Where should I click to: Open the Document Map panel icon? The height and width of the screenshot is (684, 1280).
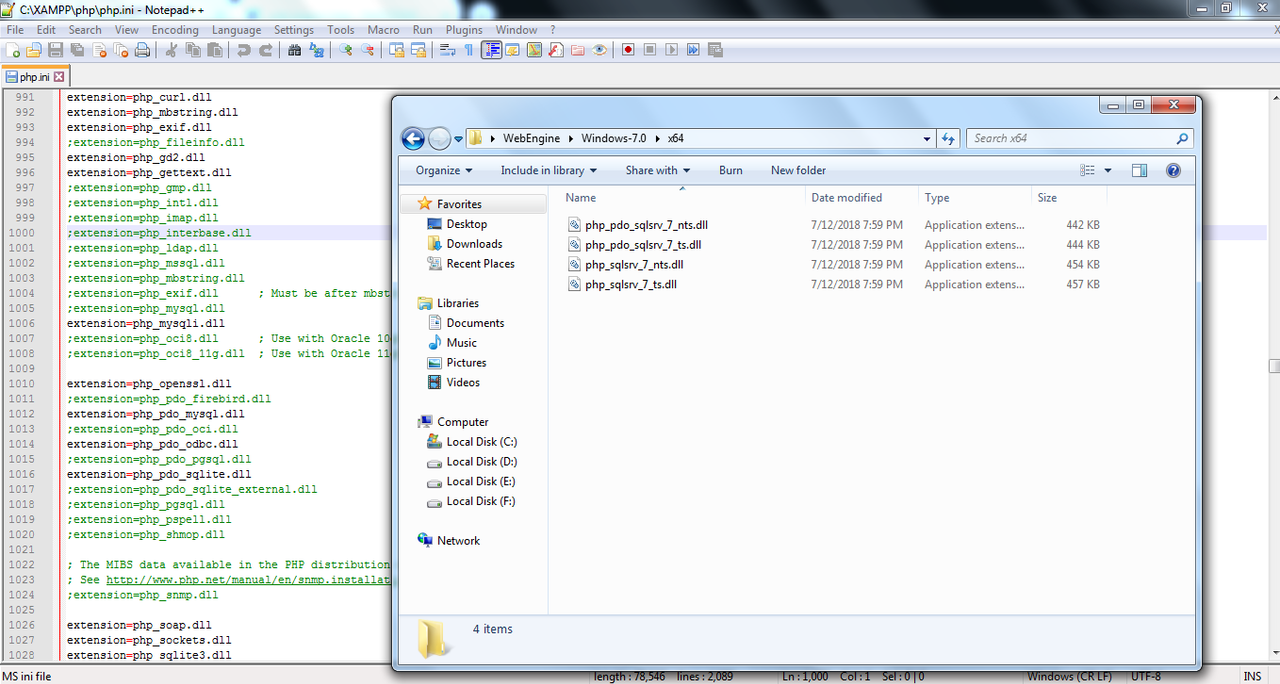click(534, 50)
